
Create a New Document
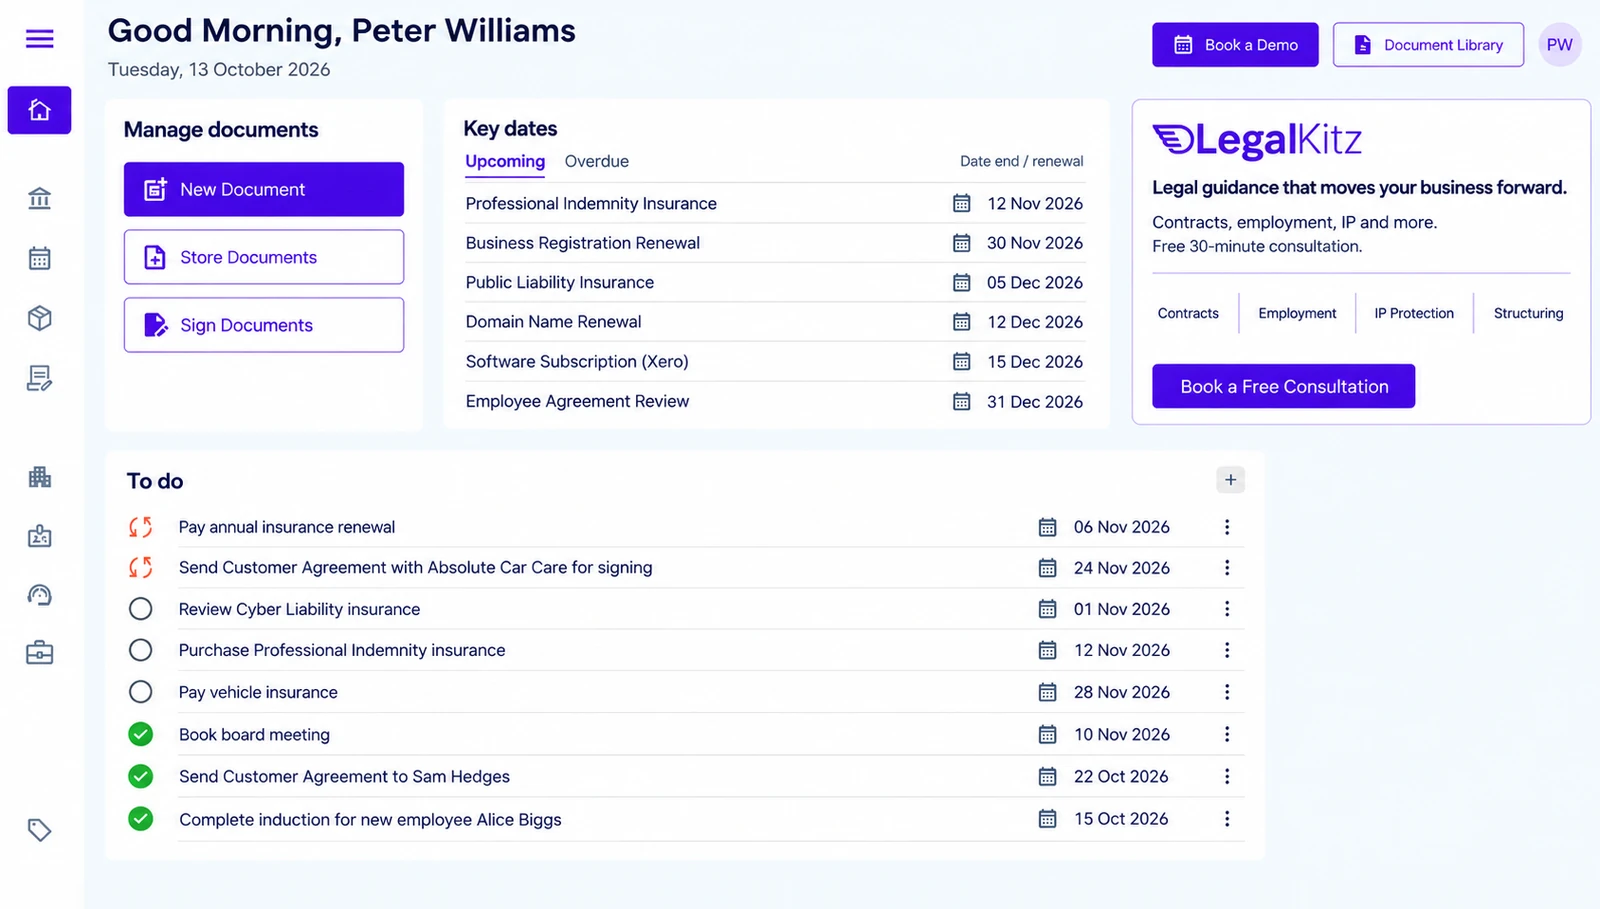264,189
